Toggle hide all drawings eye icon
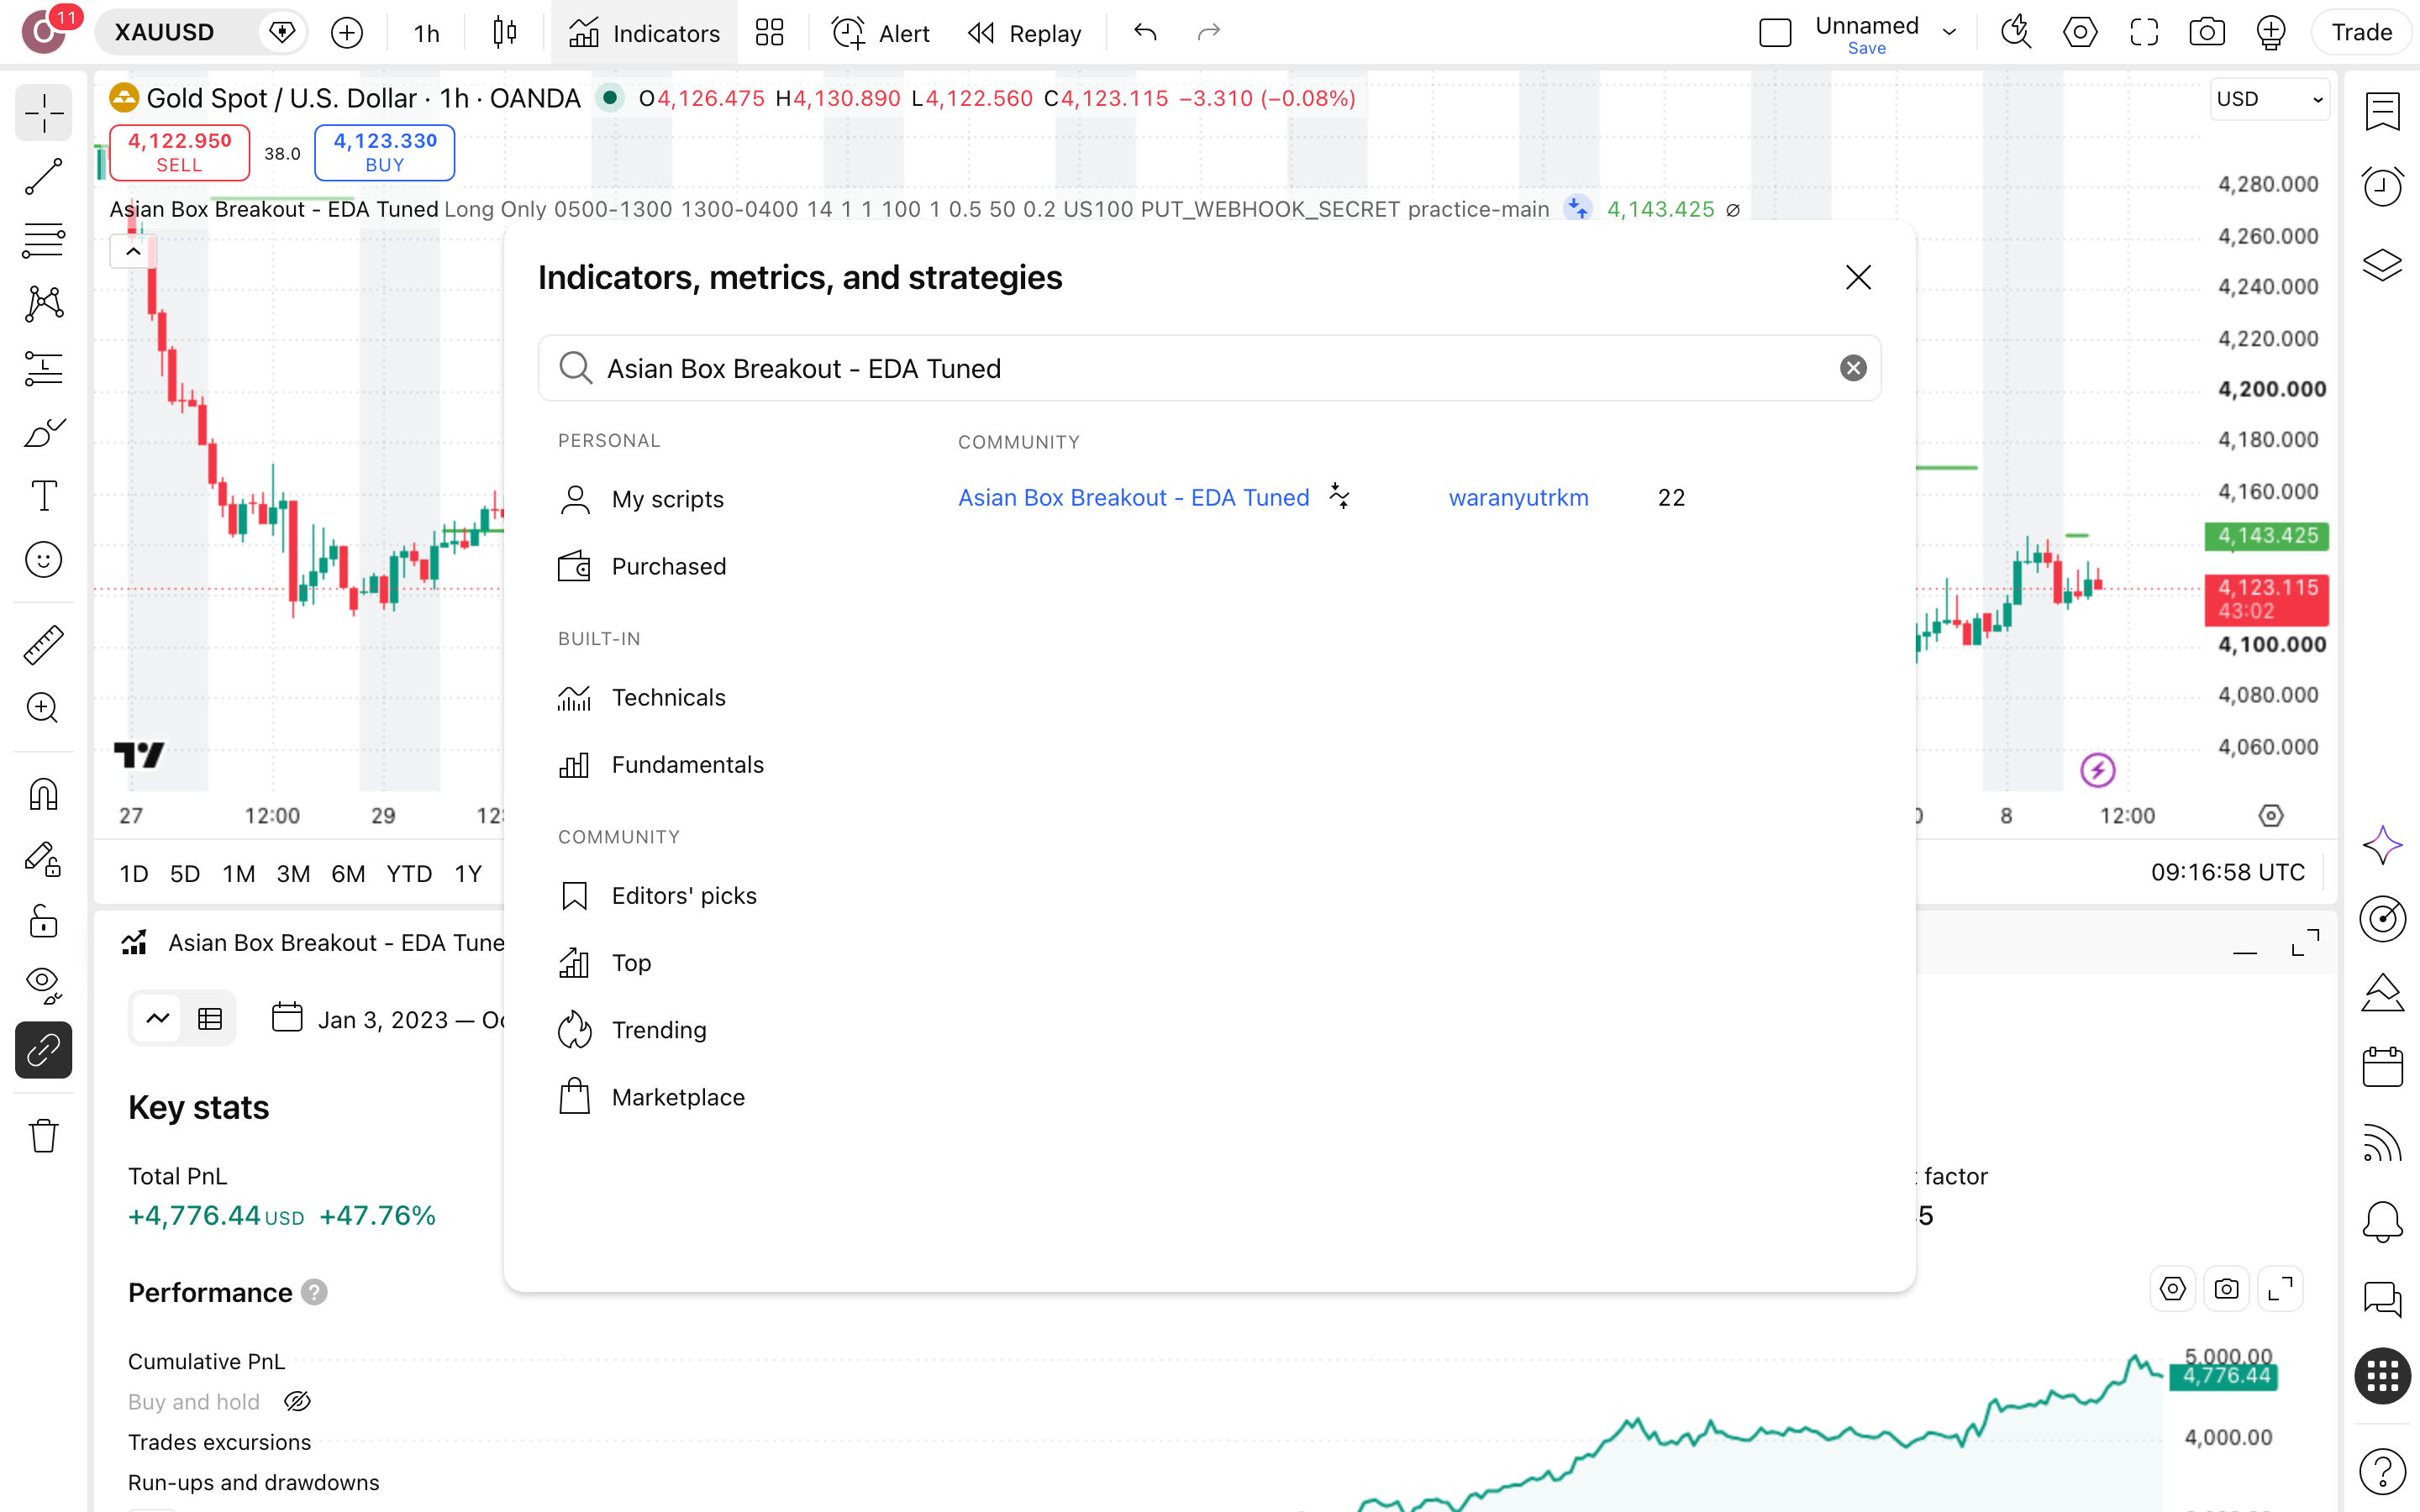 (43, 986)
